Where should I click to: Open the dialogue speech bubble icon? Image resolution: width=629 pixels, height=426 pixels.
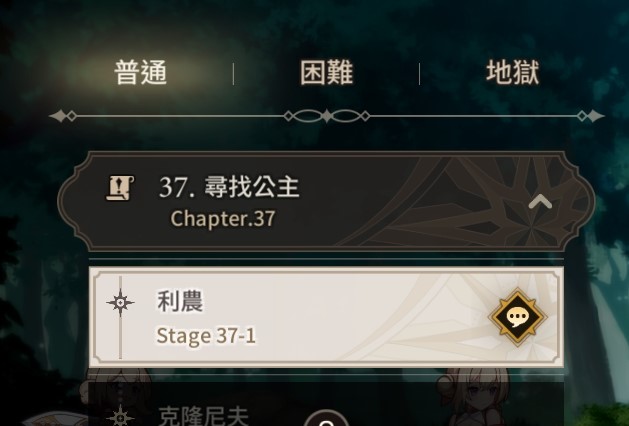pyautogui.click(x=517, y=317)
